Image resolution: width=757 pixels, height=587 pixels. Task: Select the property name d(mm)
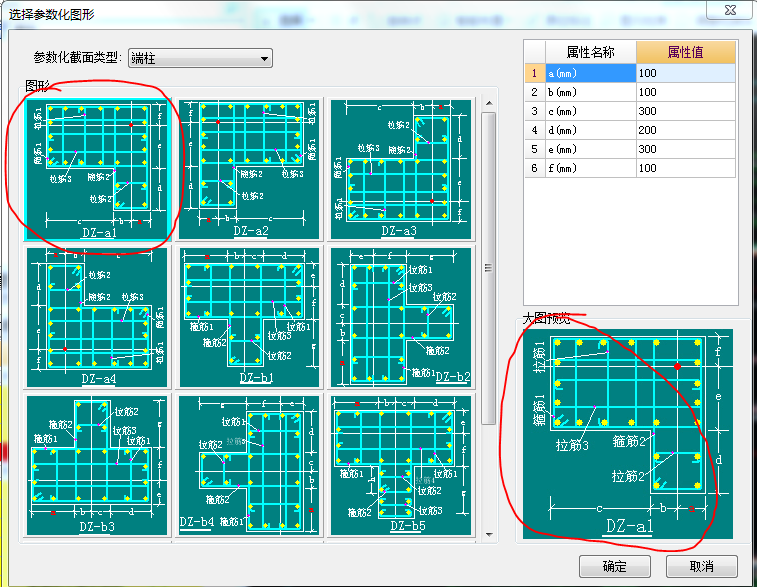[591, 130]
